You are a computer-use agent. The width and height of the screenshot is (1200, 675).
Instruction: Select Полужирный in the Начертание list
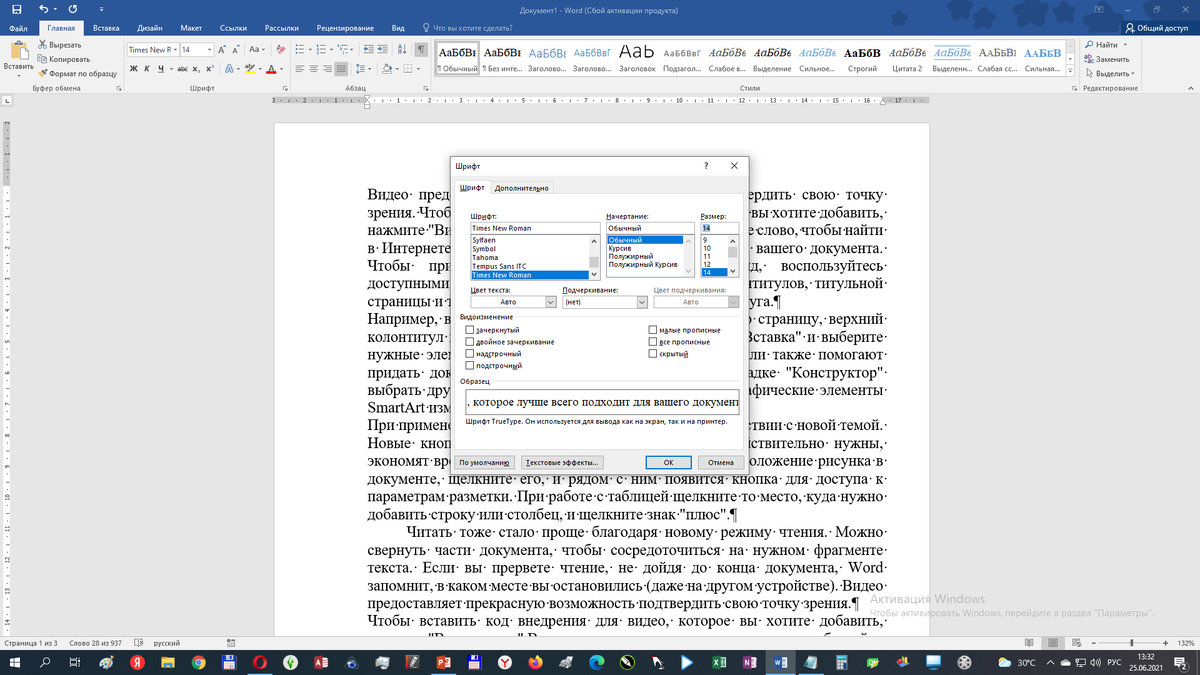tap(631, 257)
